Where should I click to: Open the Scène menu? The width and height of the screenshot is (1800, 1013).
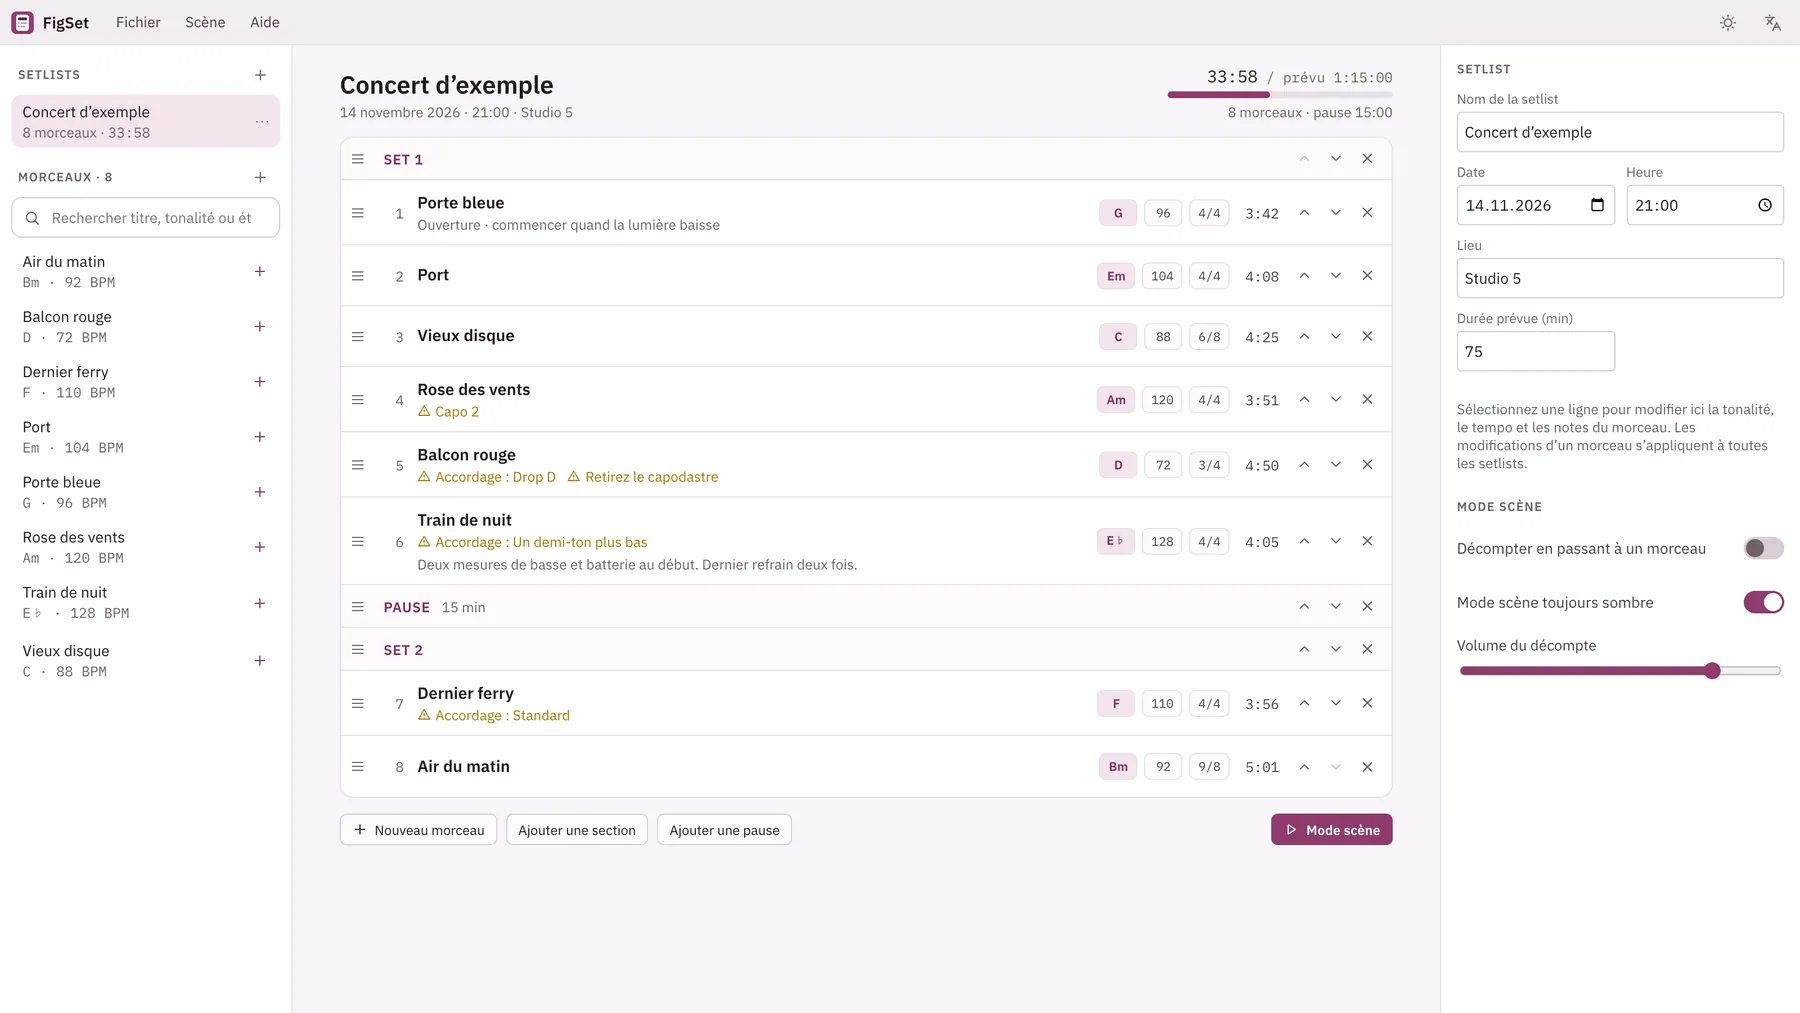(x=205, y=22)
